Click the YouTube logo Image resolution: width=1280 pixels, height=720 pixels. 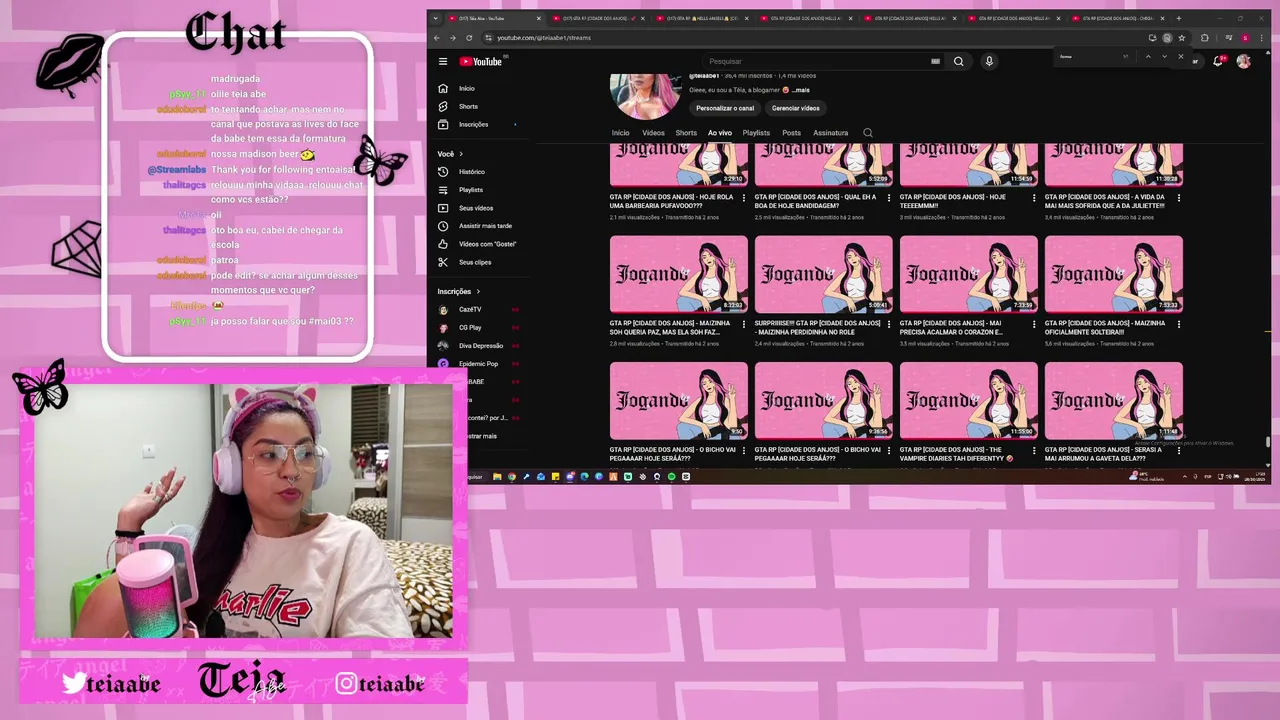(x=481, y=61)
